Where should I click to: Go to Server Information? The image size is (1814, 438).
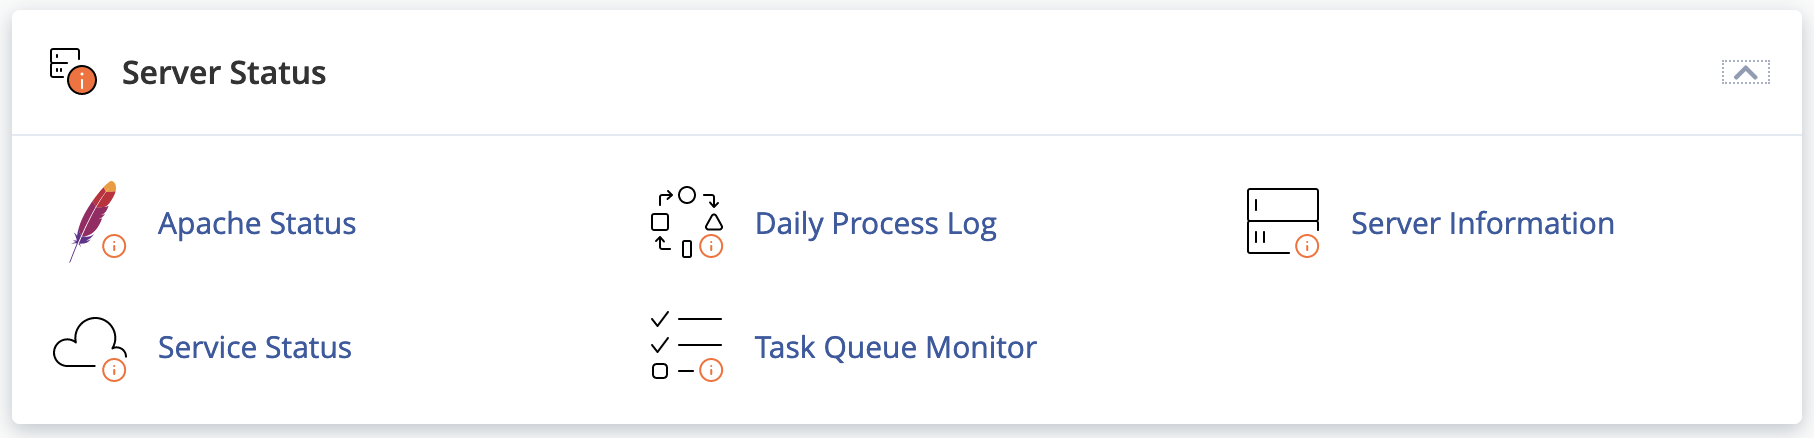pyautogui.click(x=1482, y=223)
